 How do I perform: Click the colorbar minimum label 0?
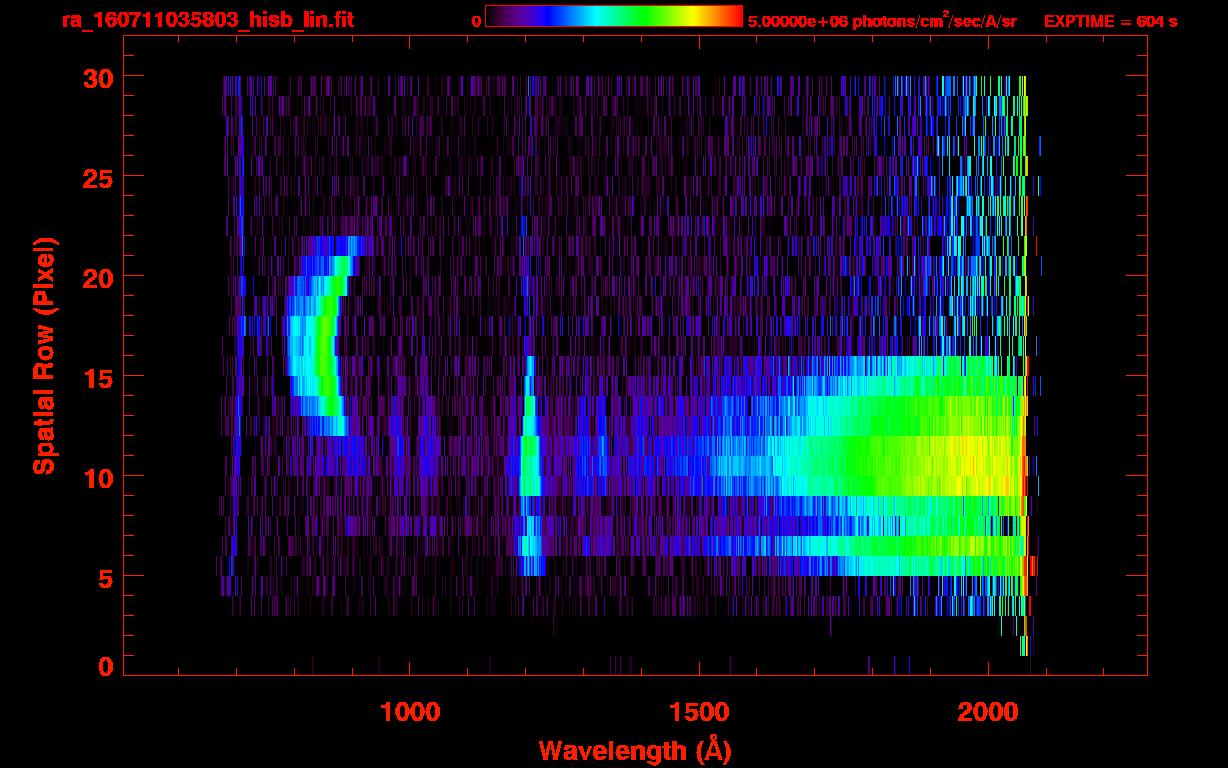(476, 20)
